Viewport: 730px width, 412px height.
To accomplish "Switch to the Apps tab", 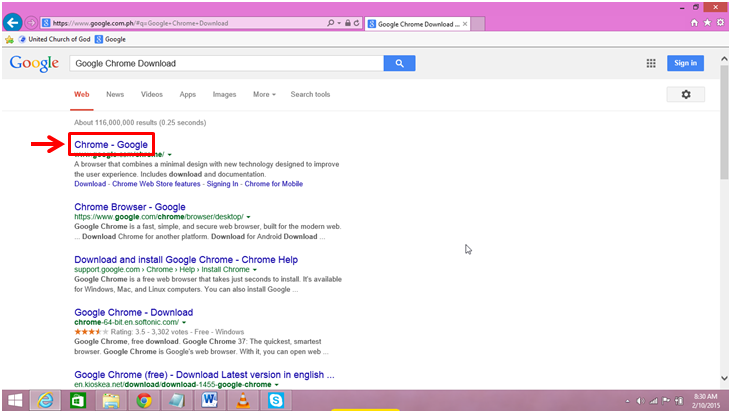I will (188, 95).
